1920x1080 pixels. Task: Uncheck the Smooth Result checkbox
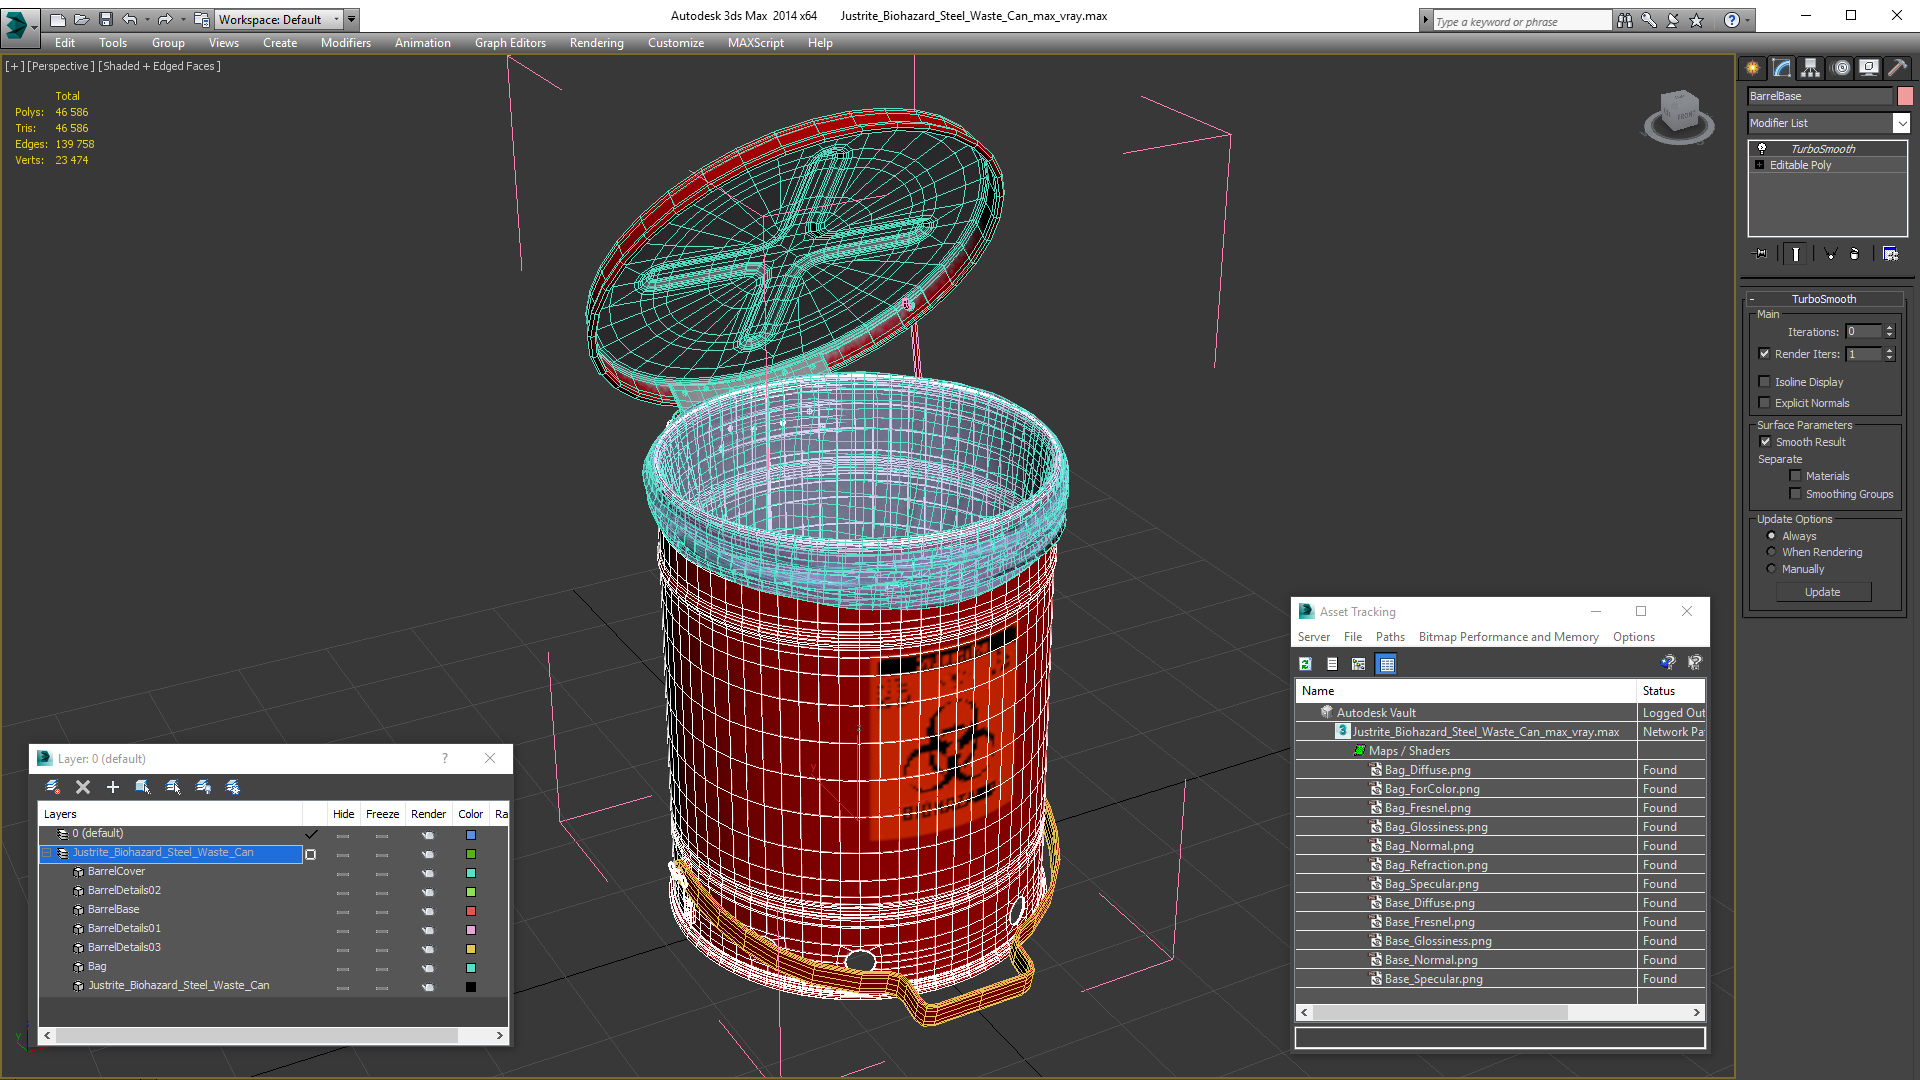tap(1765, 442)
